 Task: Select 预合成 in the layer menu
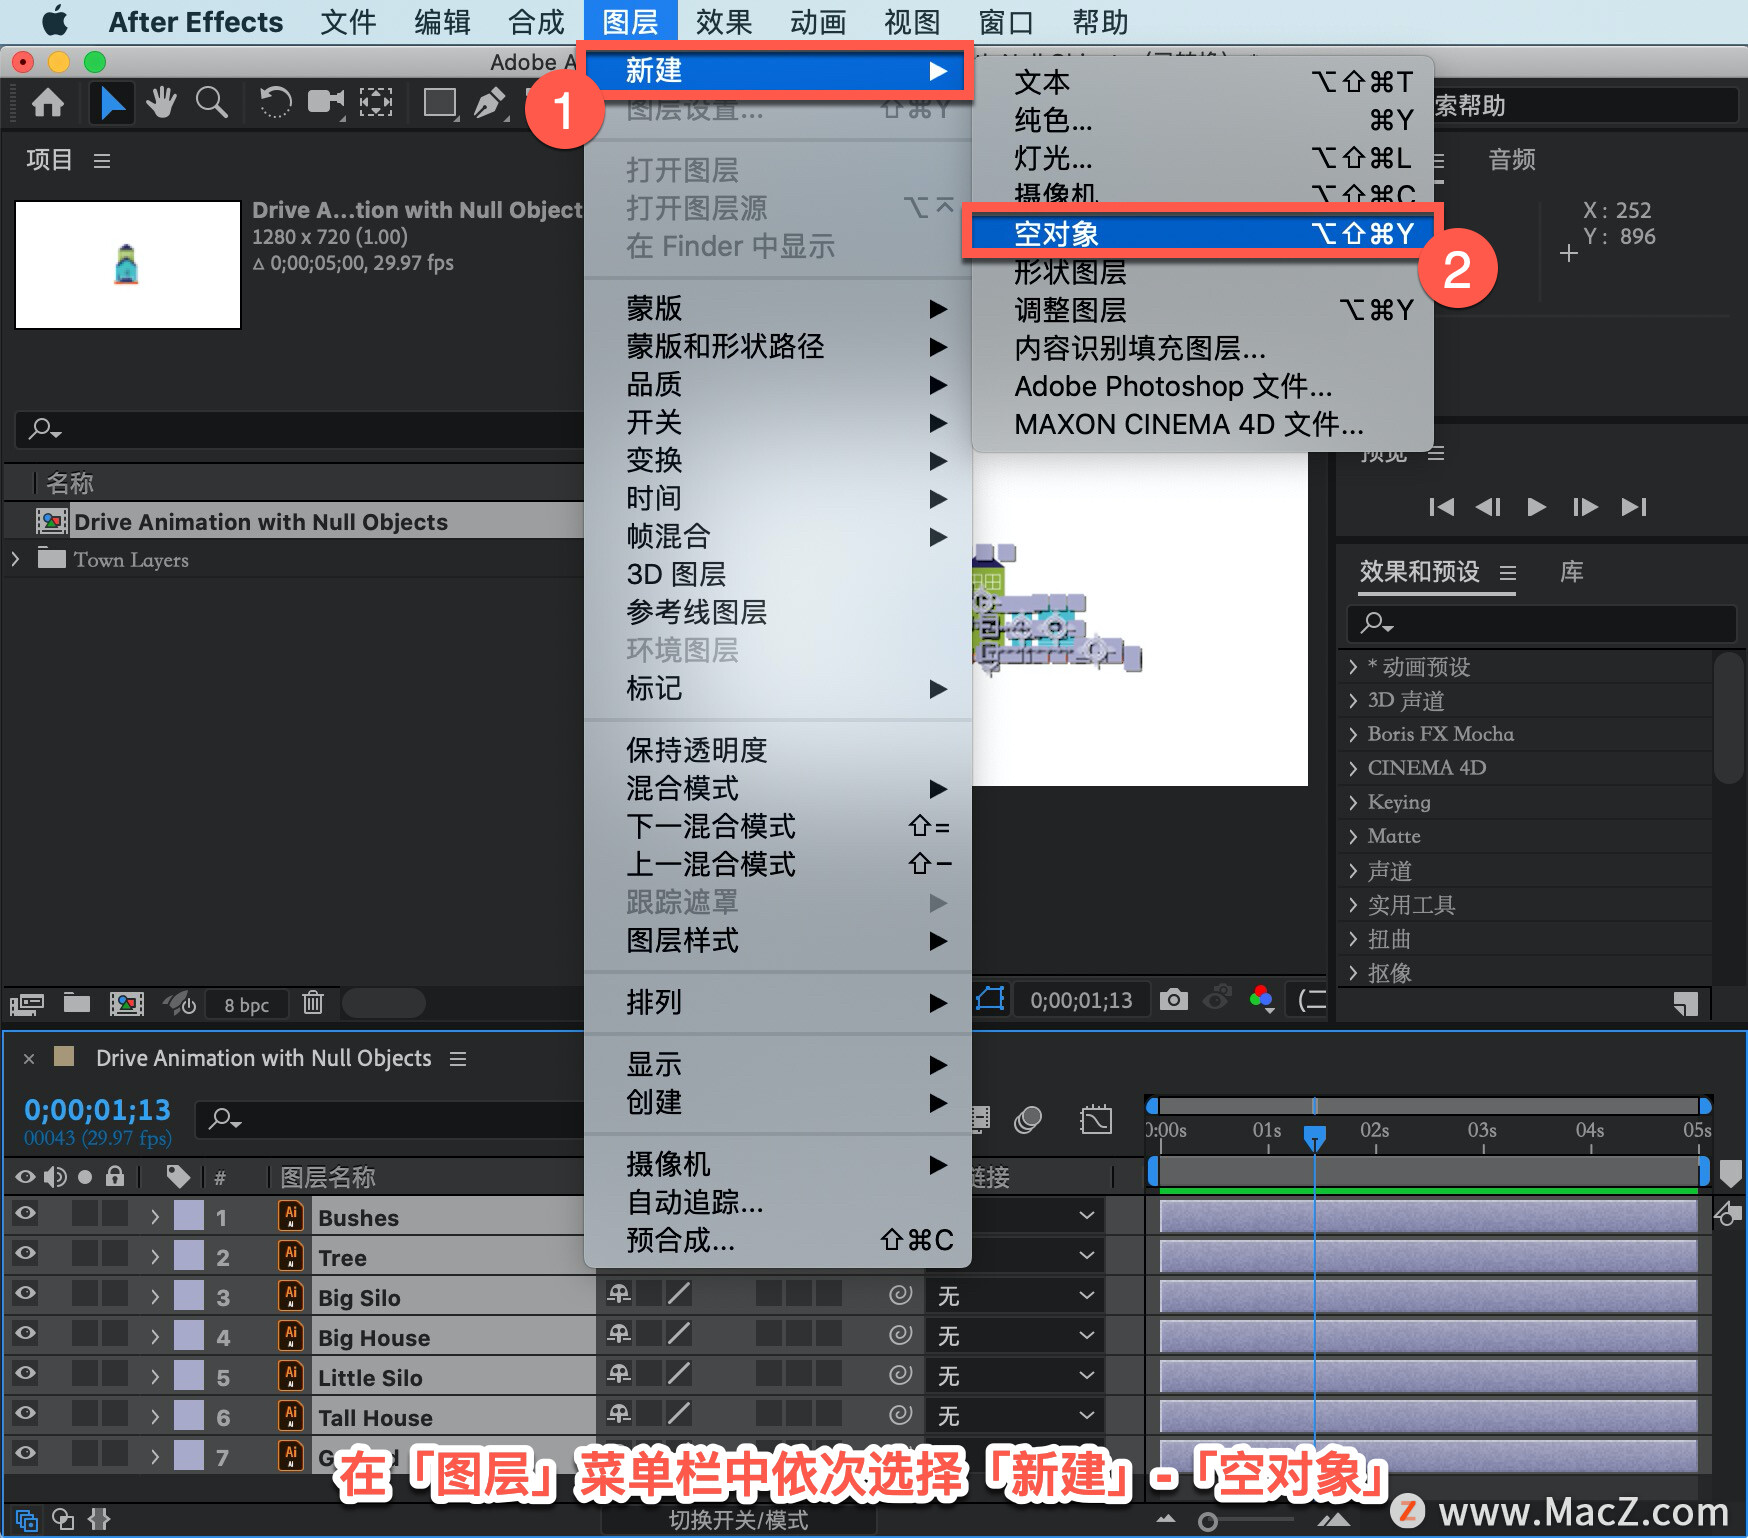[778, 1240]
